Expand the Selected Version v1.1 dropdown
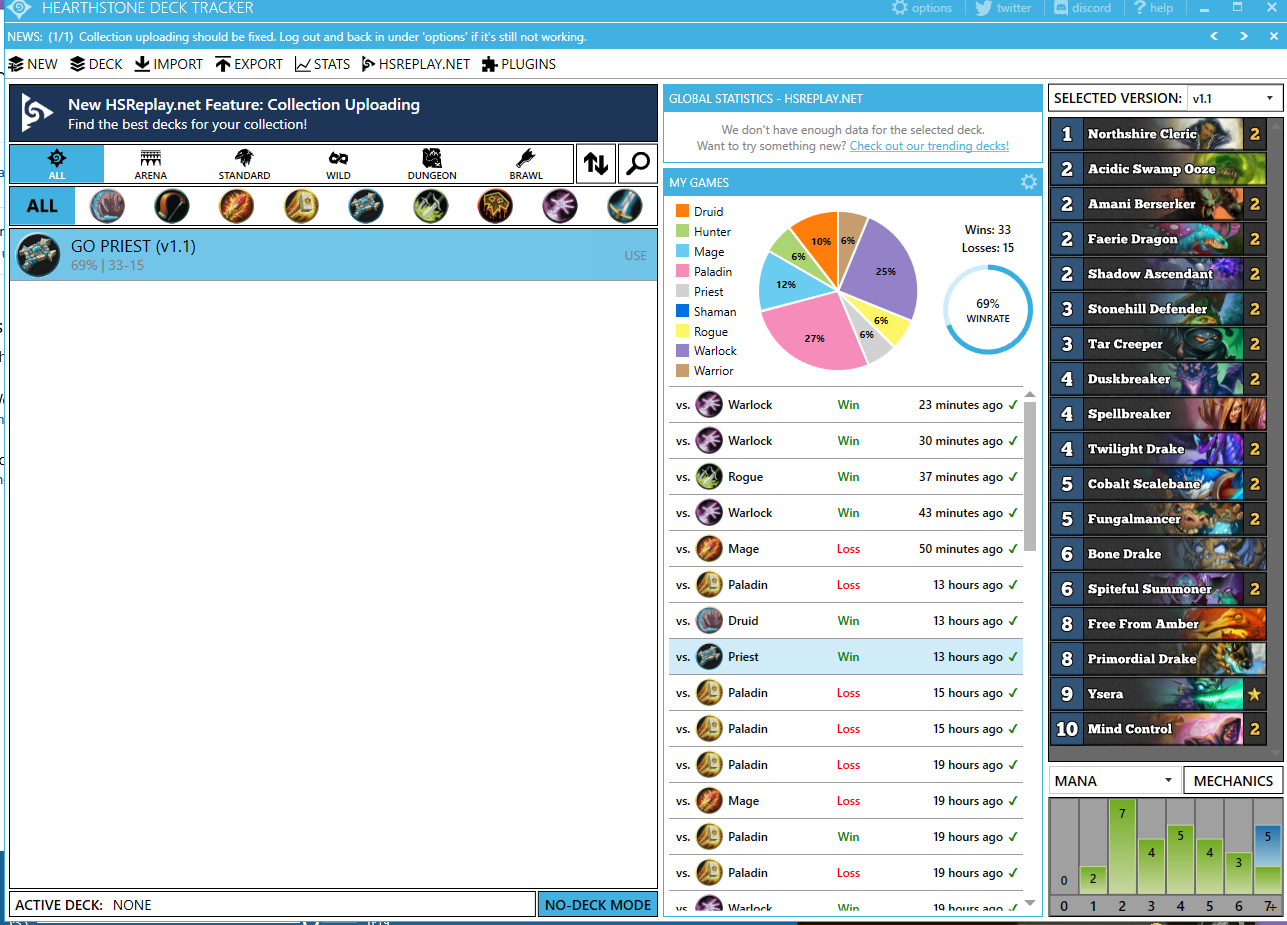The width and height of the screenshot is (1287, 925). [1235, 98]
